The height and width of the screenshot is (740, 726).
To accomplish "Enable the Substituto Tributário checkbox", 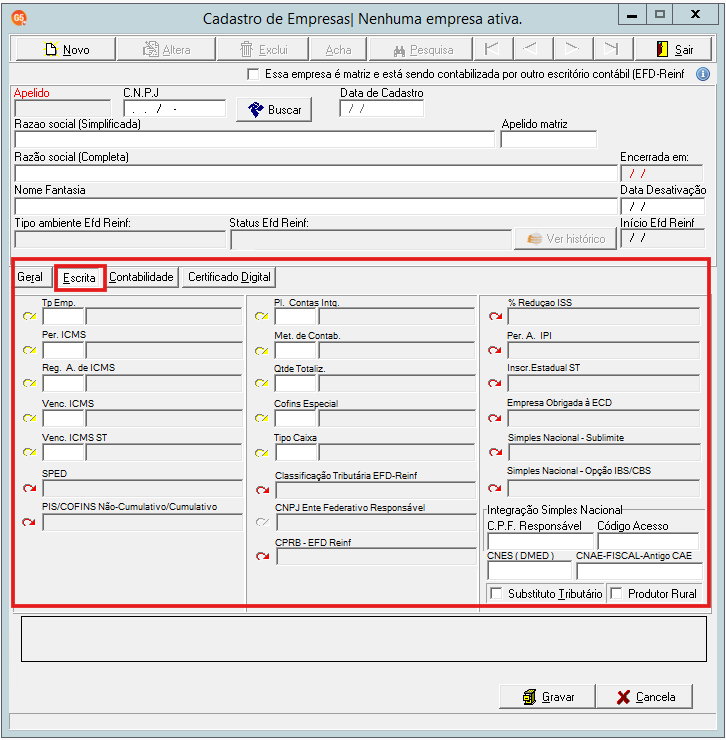I will point(496,593).
